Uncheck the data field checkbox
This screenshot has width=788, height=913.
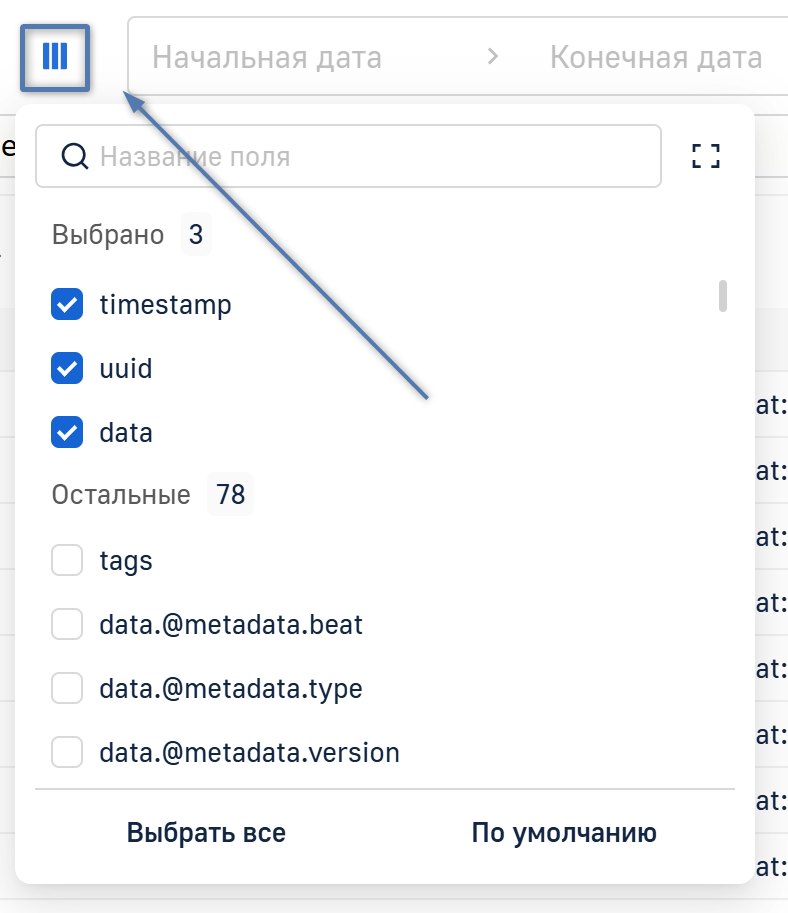(67, 433)
